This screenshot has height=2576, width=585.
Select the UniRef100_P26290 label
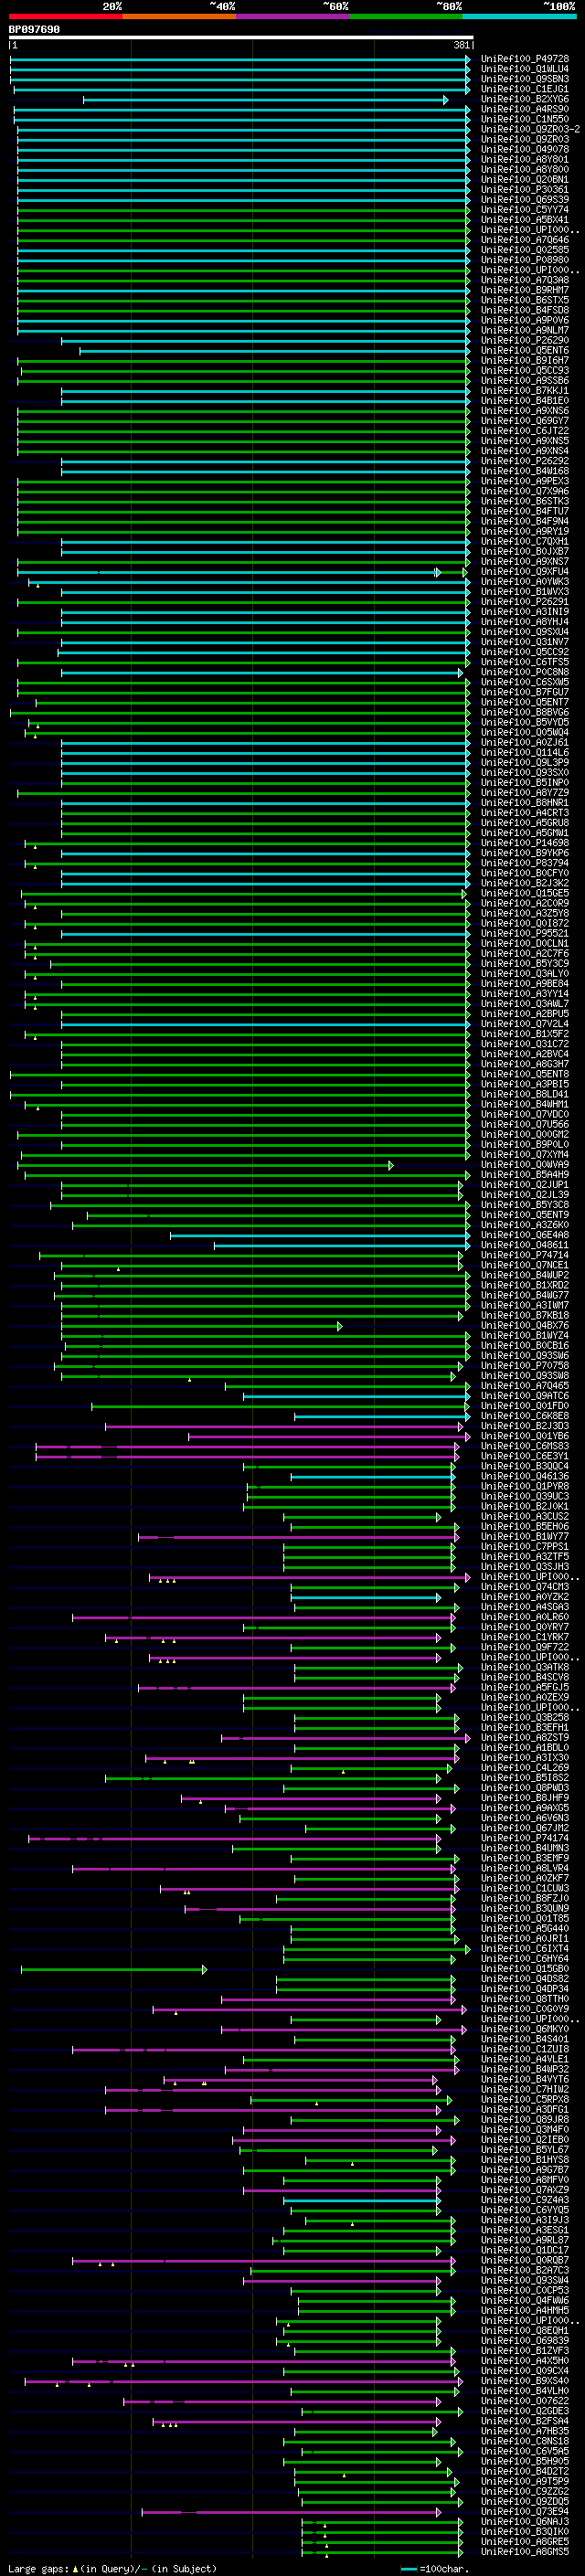coord(525,340)
